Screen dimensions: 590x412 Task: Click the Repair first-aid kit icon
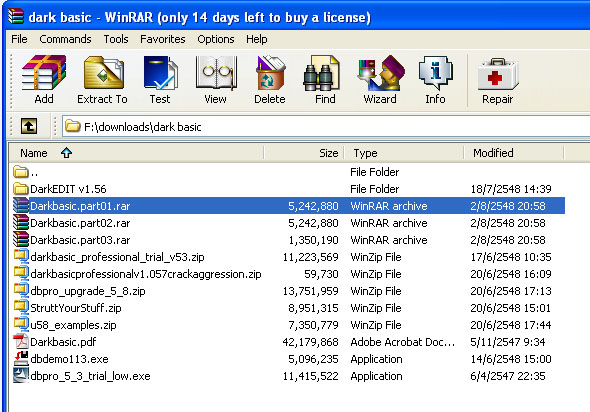point(497,79)
